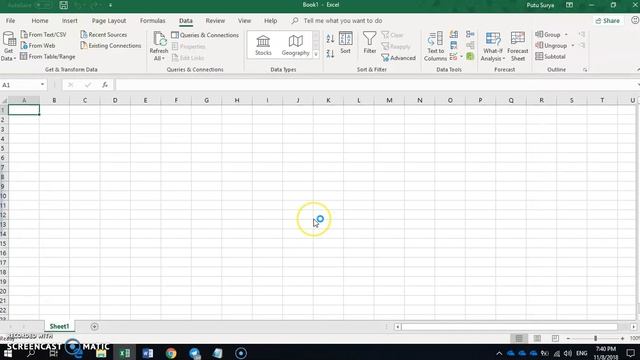Viewport: 640px width, 360px height.
Task: Expand the Refresh All dropdown
Action: coord(158,59)
